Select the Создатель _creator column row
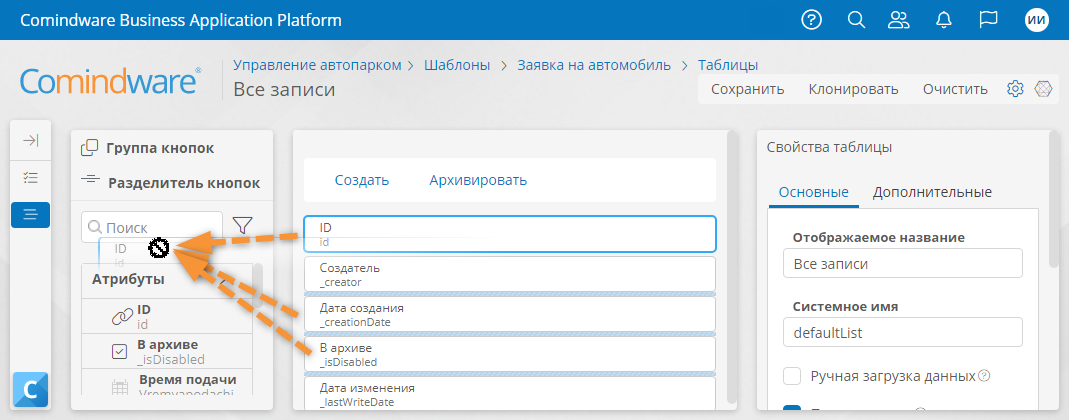 tap(510, 274)
